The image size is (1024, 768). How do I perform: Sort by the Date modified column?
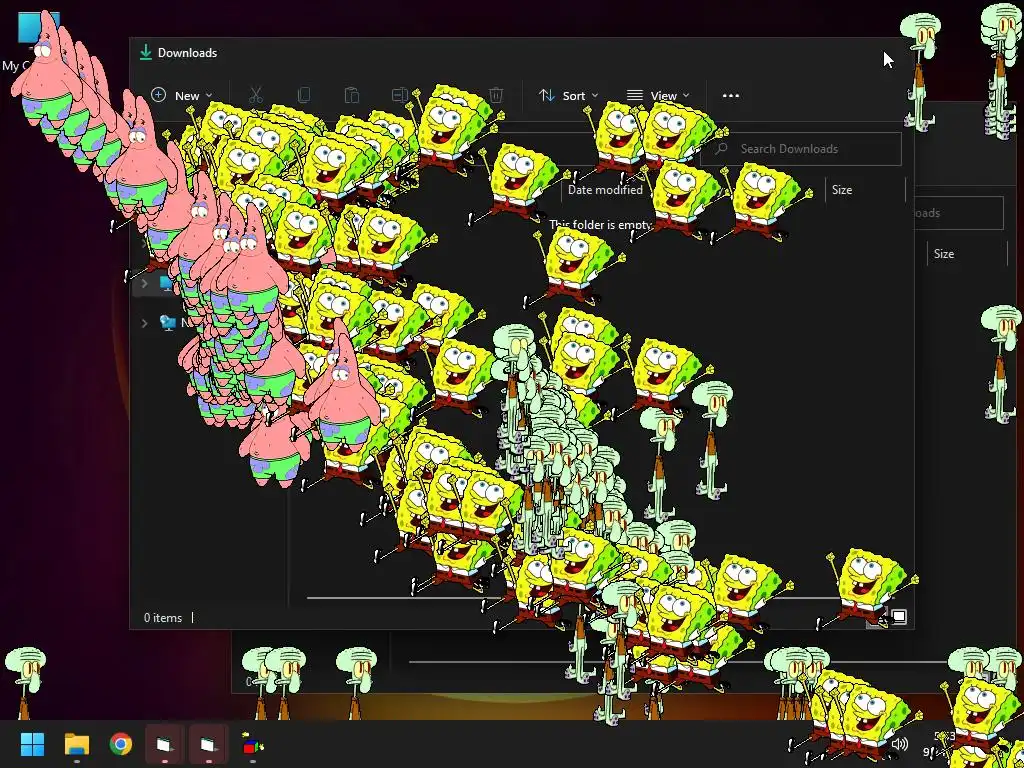(605, 190)
